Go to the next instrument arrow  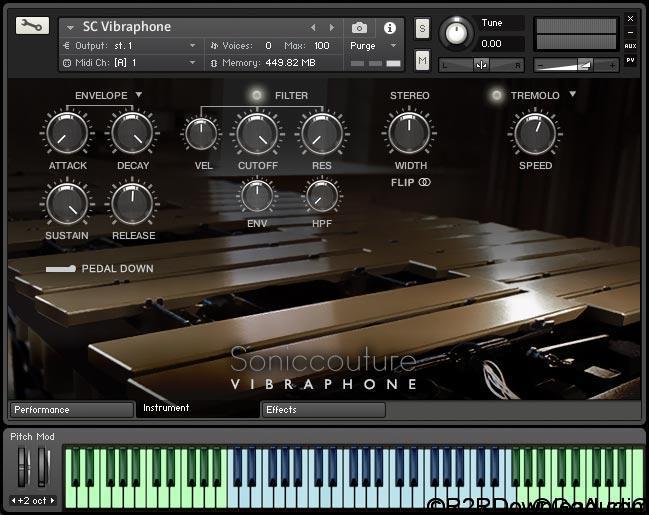pos(332,27)
